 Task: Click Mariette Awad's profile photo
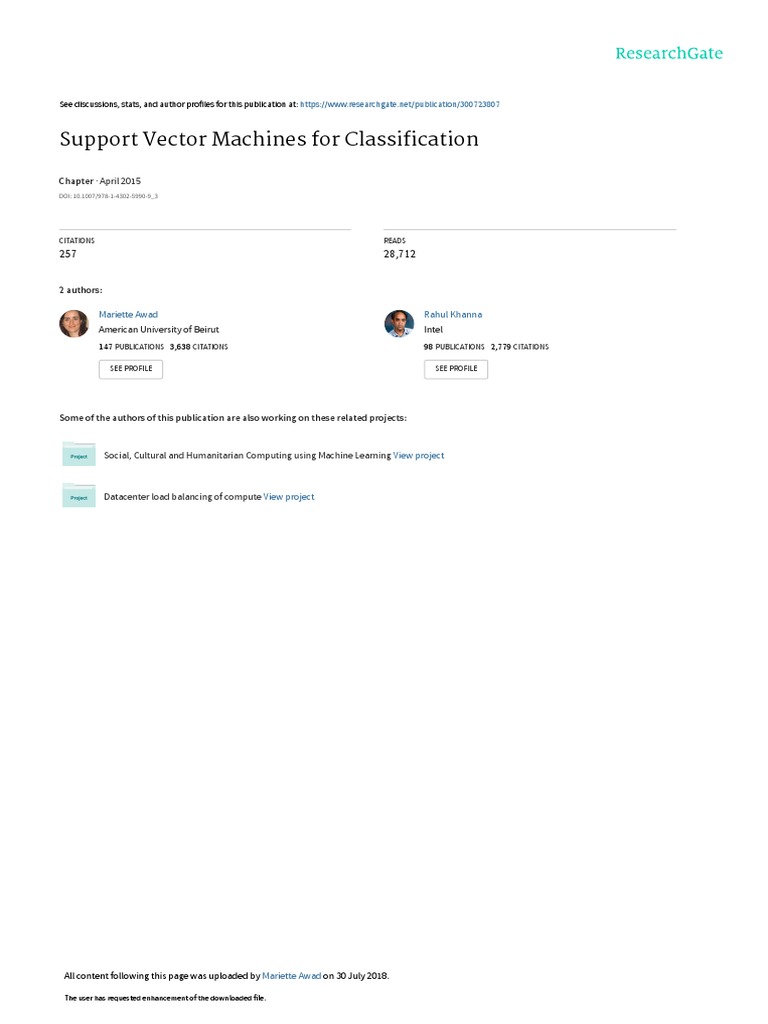click(74, 323)
